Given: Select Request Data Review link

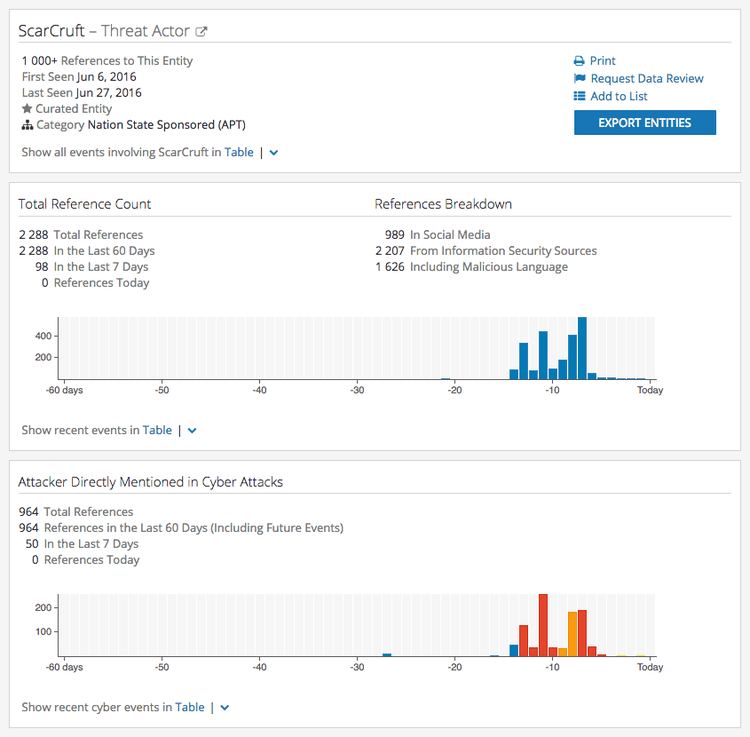Looking at the screenshot, I should coord(647,79).
